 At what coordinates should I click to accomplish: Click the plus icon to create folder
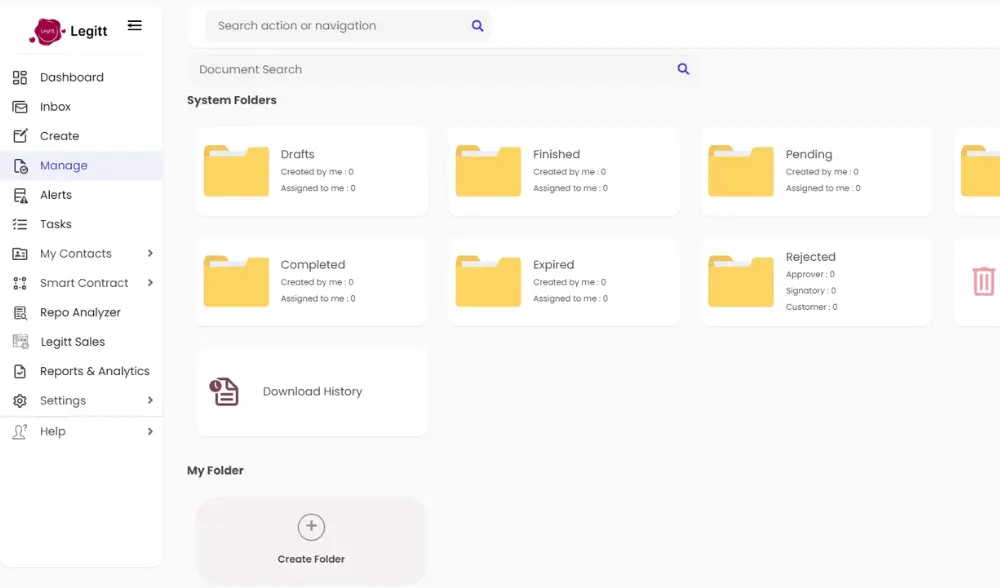click(311, 527)
